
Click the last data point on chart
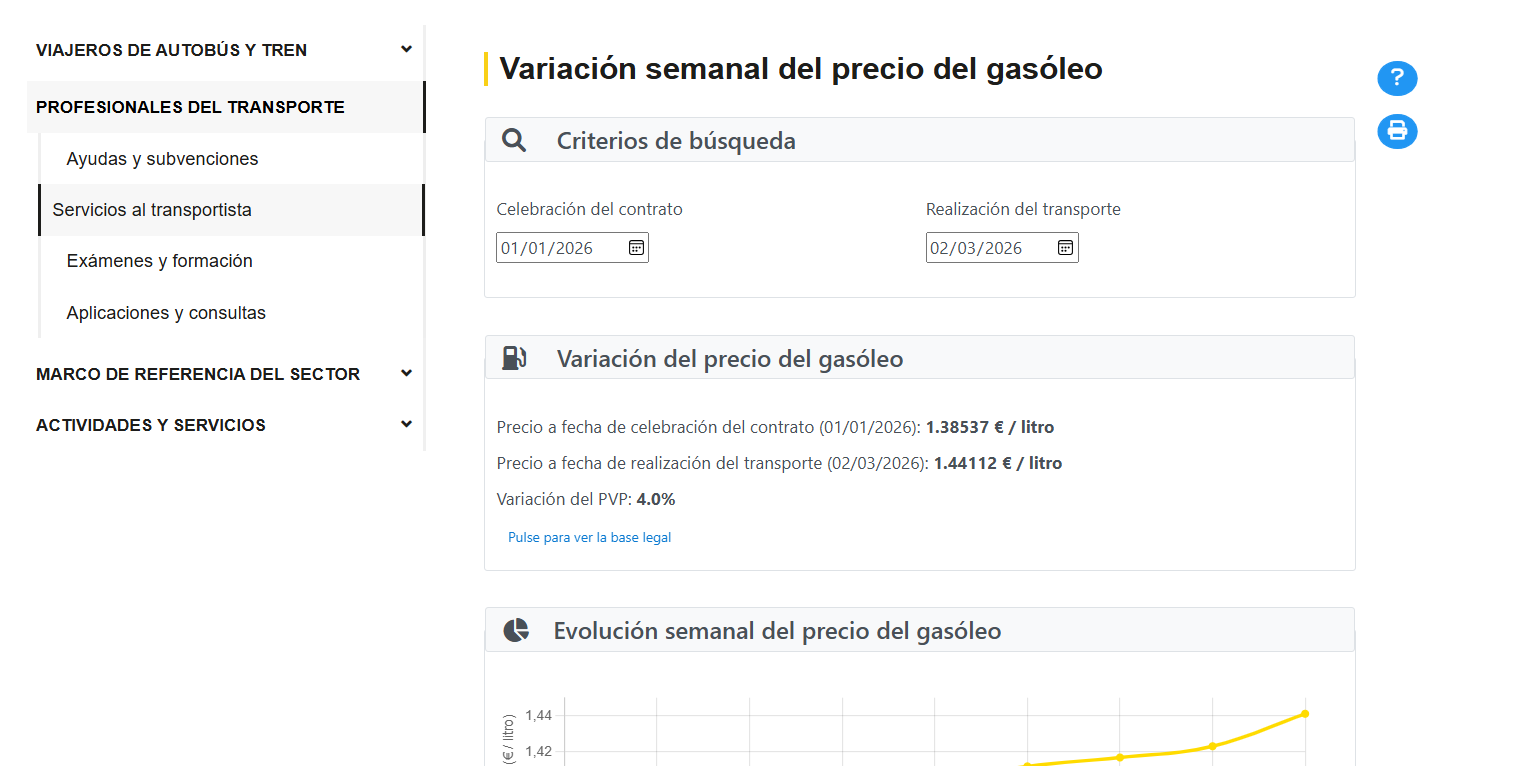(x=1305, y=713)
